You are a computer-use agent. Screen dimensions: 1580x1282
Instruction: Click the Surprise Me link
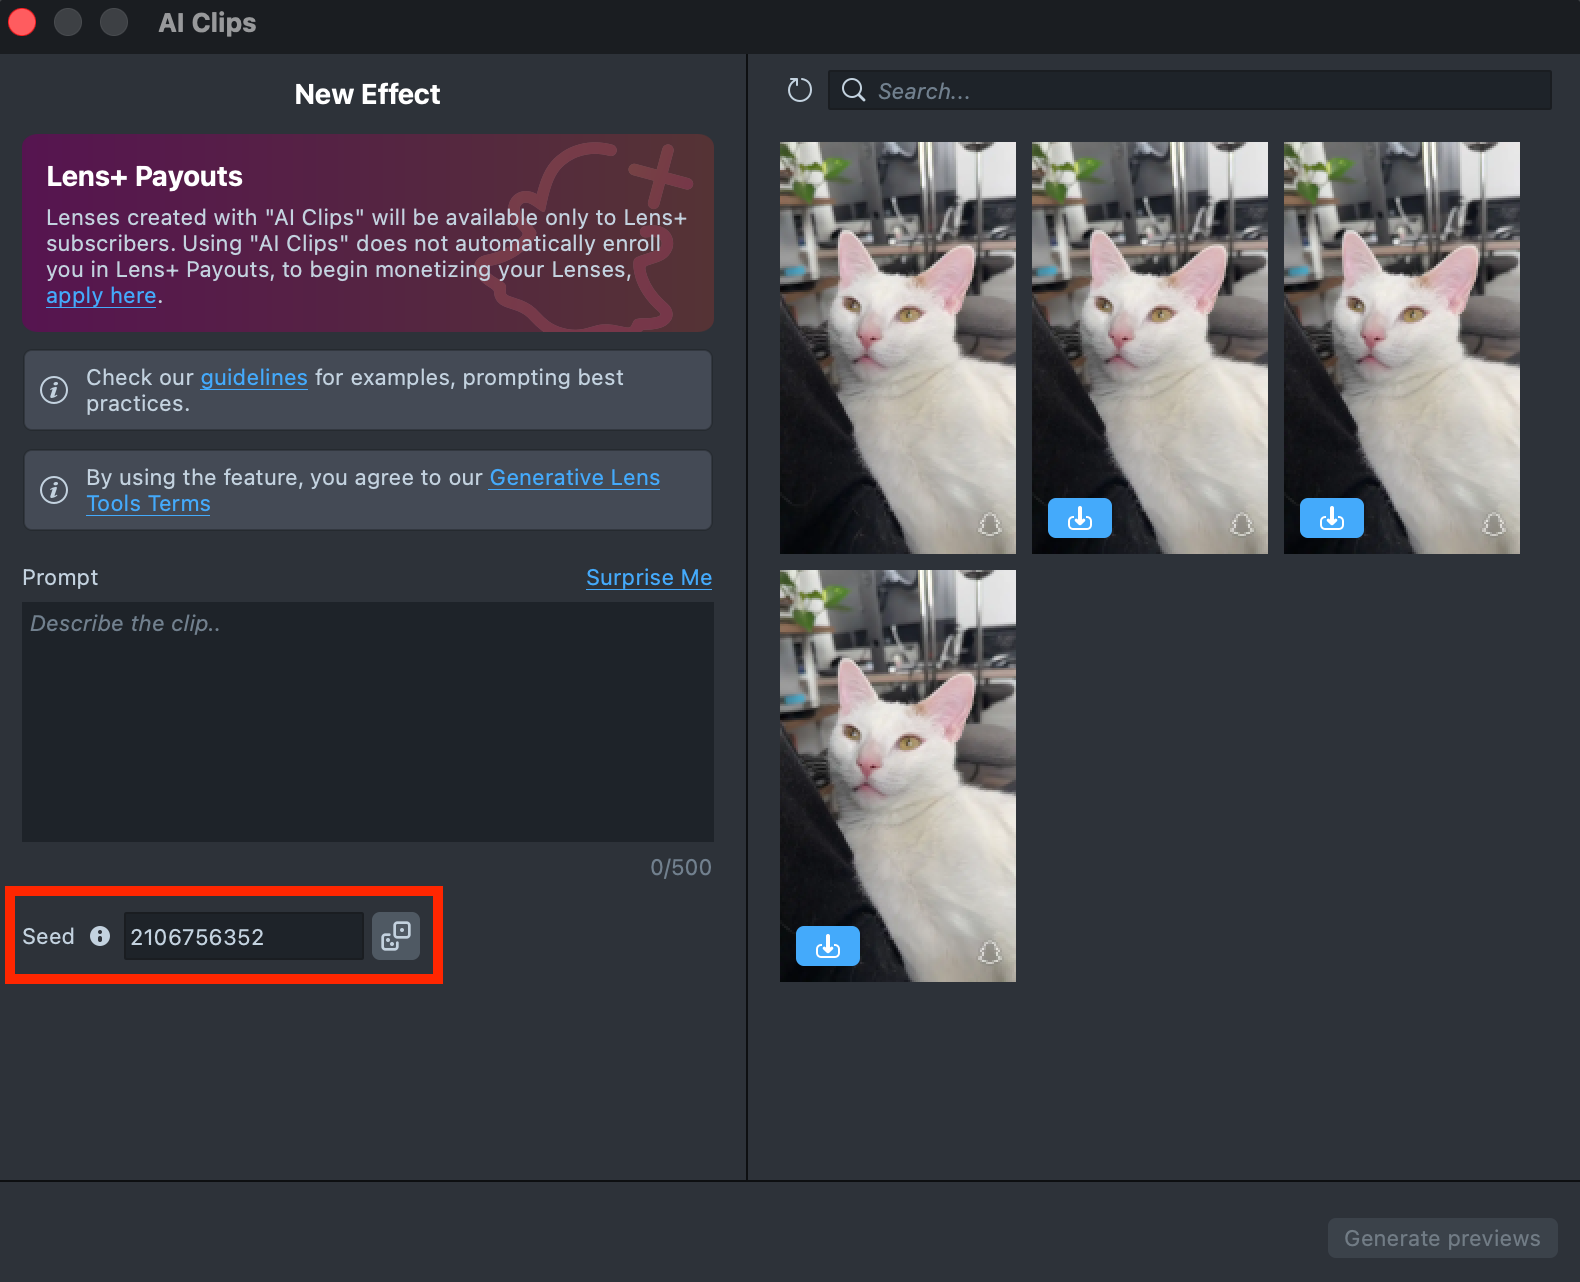[649, 578]
